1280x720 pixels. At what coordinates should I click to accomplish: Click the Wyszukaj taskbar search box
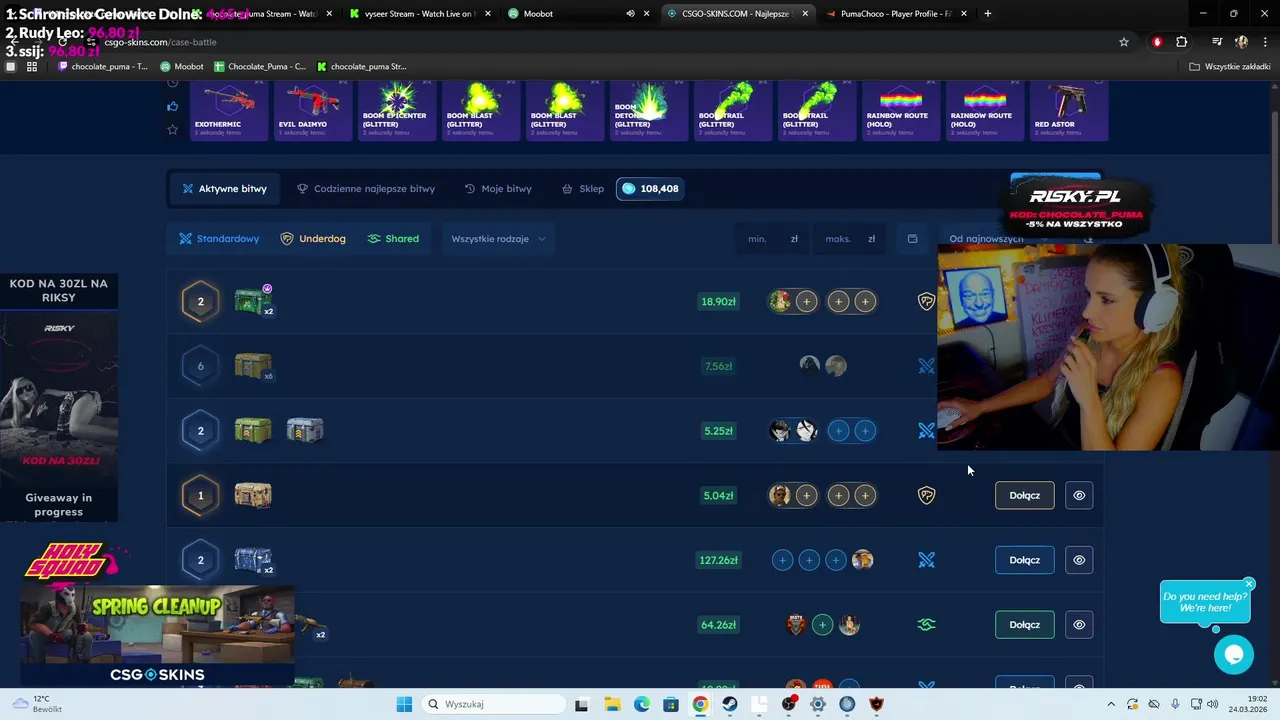coord(491,704)
